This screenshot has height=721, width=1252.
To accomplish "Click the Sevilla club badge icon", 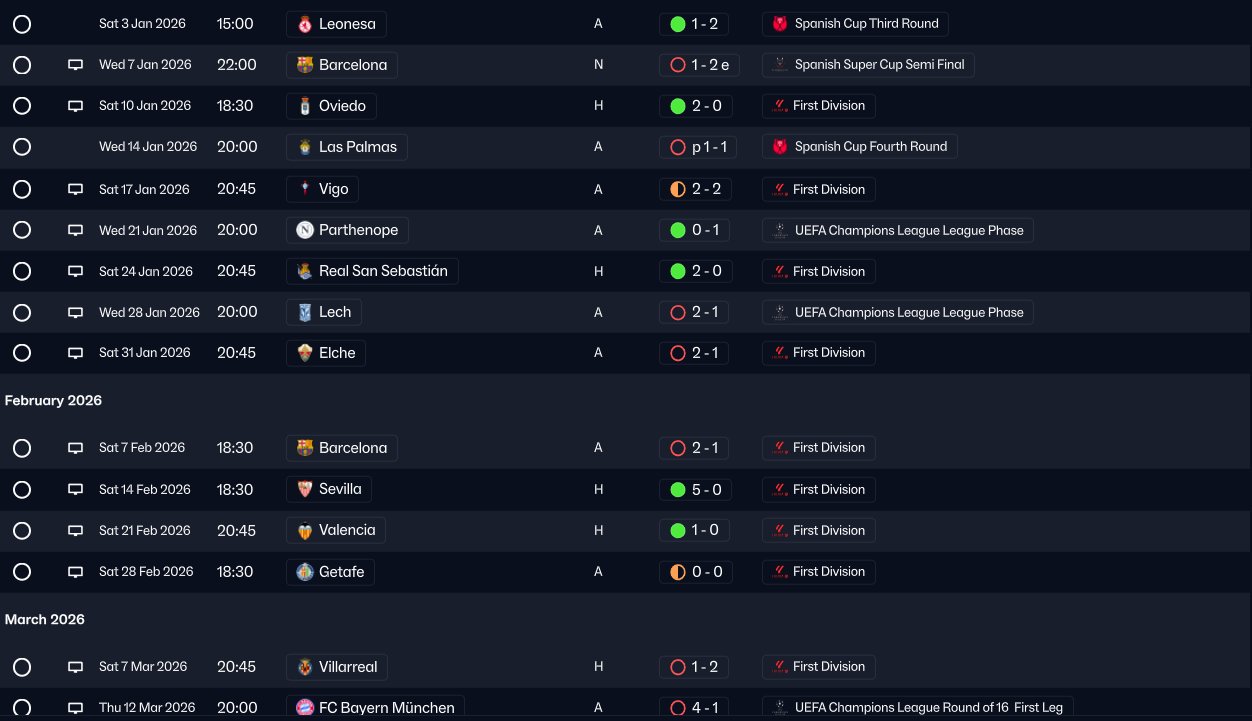I will tap(305, 489).
